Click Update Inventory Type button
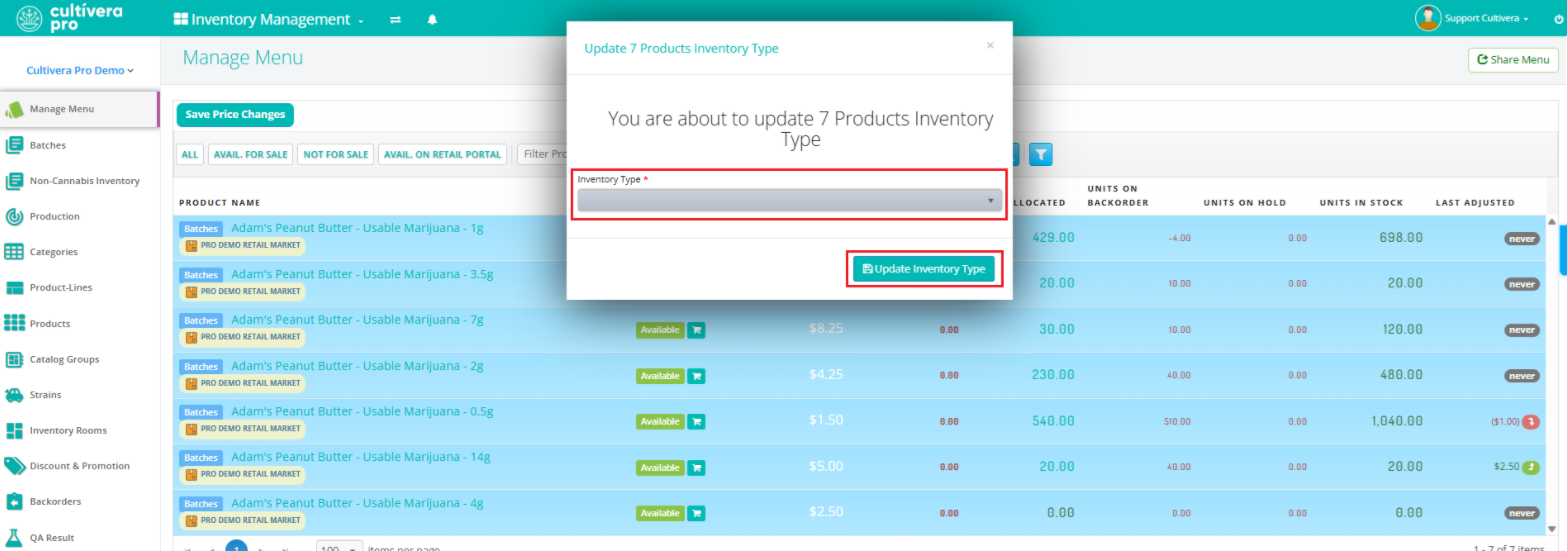Viewport: 1567px width, 551px height. [923, 269]
